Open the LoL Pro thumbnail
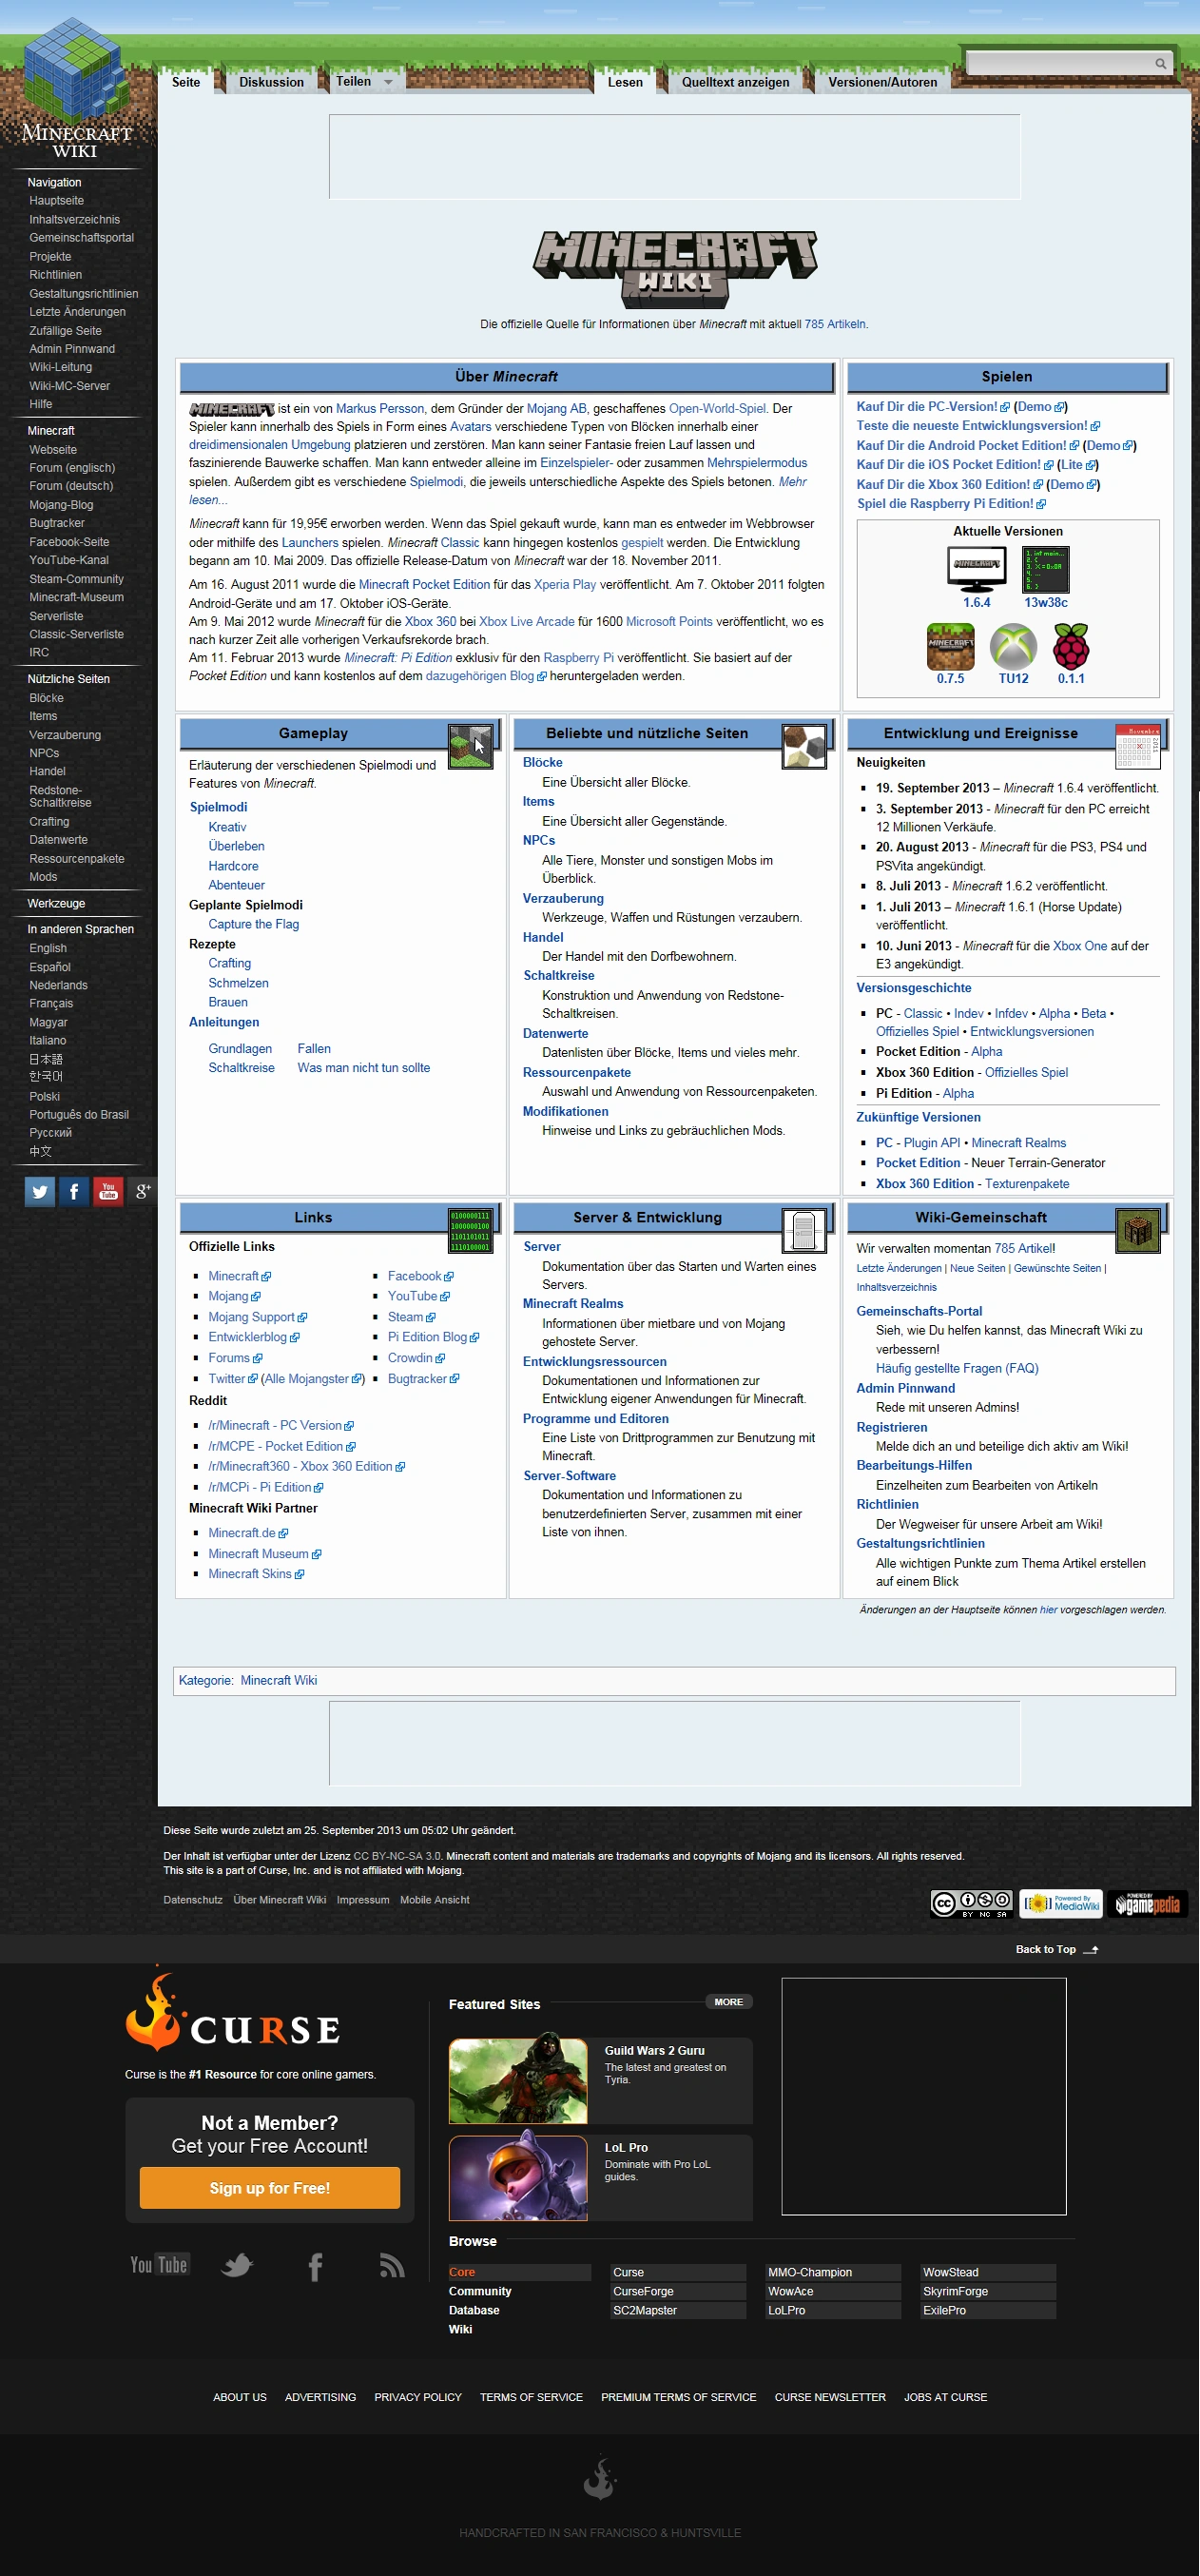Image resolution: width=1200 pixels, height=2576 pixels. pyautogui.click(x=518, y=2177)
